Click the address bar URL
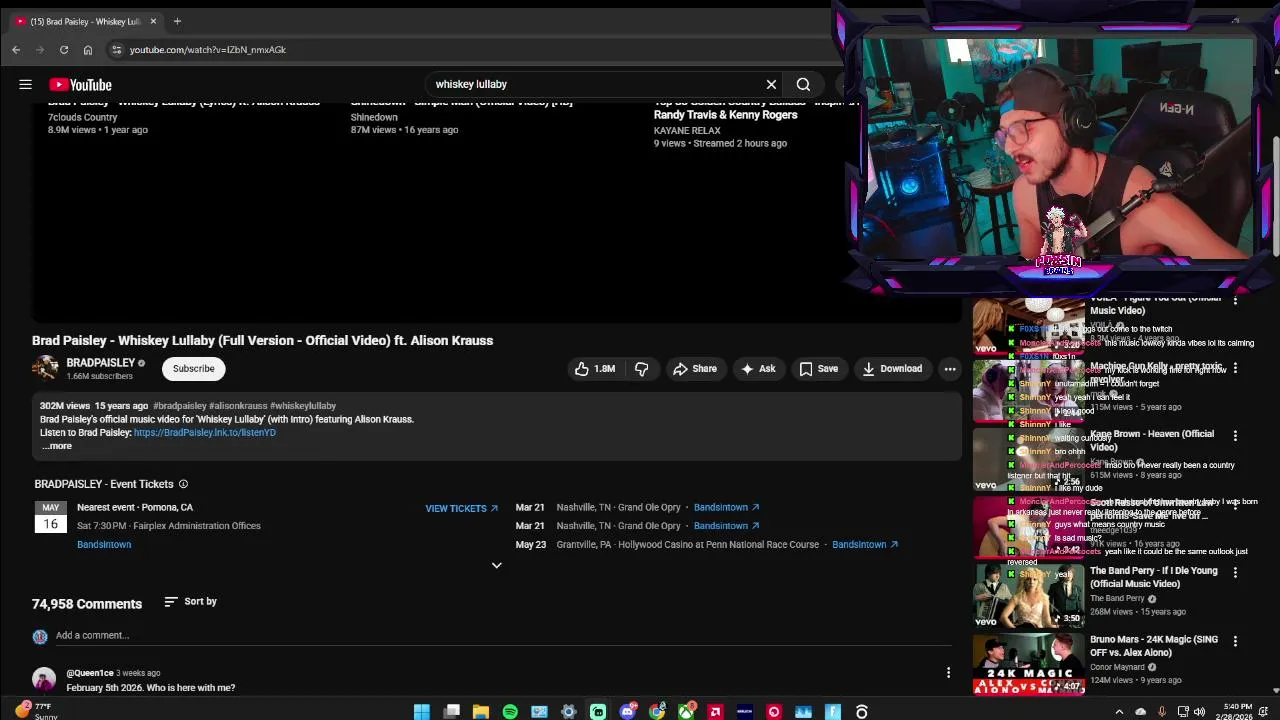1280x720 pixels. tap(208, 50)
